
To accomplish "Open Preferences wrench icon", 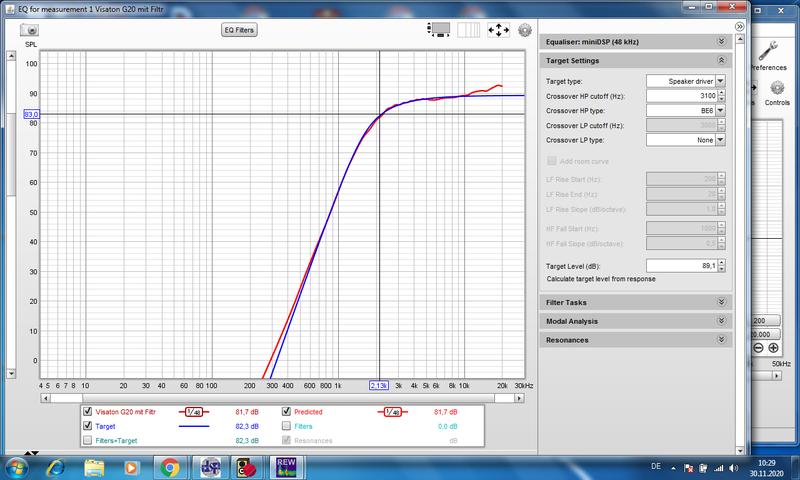I will [770, 51].
